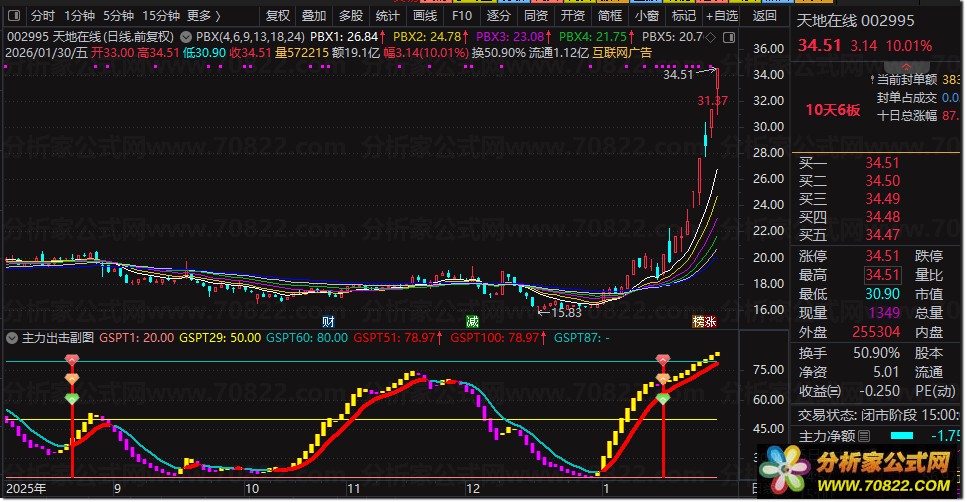Click the 财 financial event marker
This screenshot has width=967, height=502.
(328, 321)
